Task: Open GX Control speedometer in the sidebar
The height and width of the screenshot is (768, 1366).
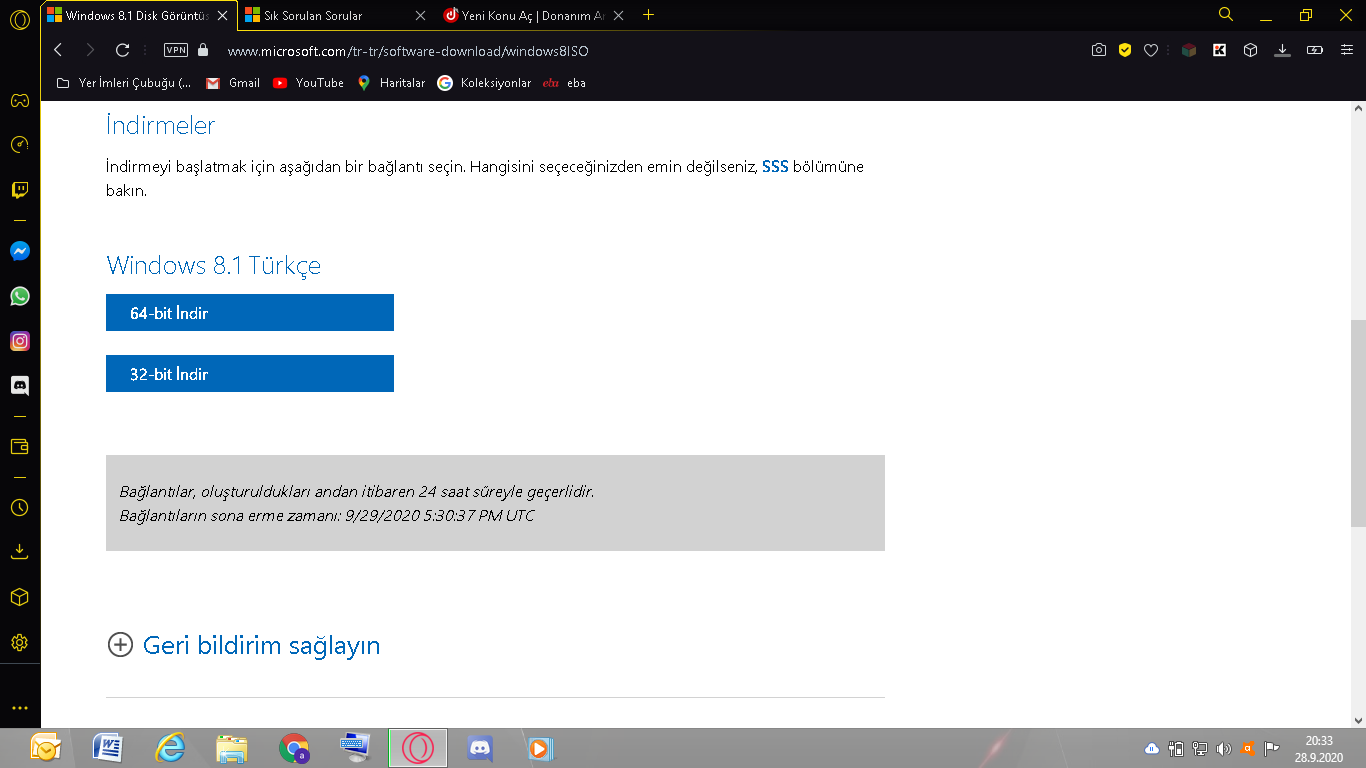Action: tap(20, 143)
